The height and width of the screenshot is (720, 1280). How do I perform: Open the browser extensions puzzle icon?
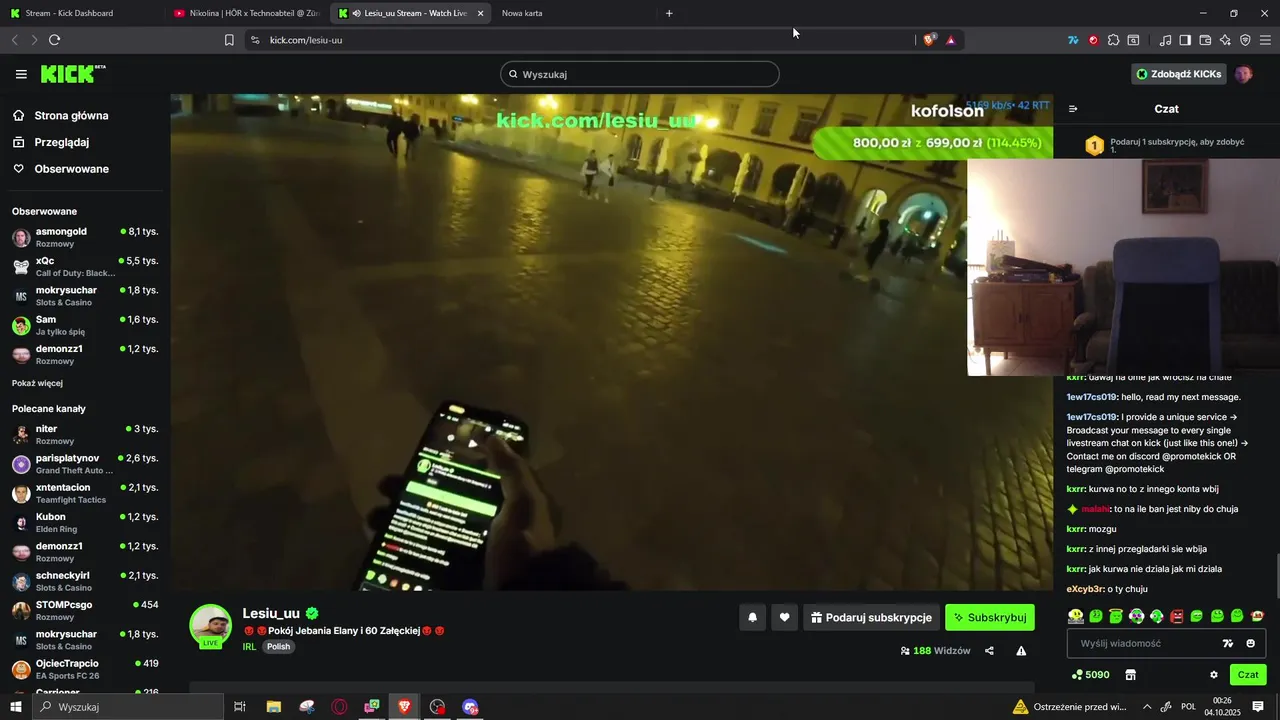[1113, 40]
